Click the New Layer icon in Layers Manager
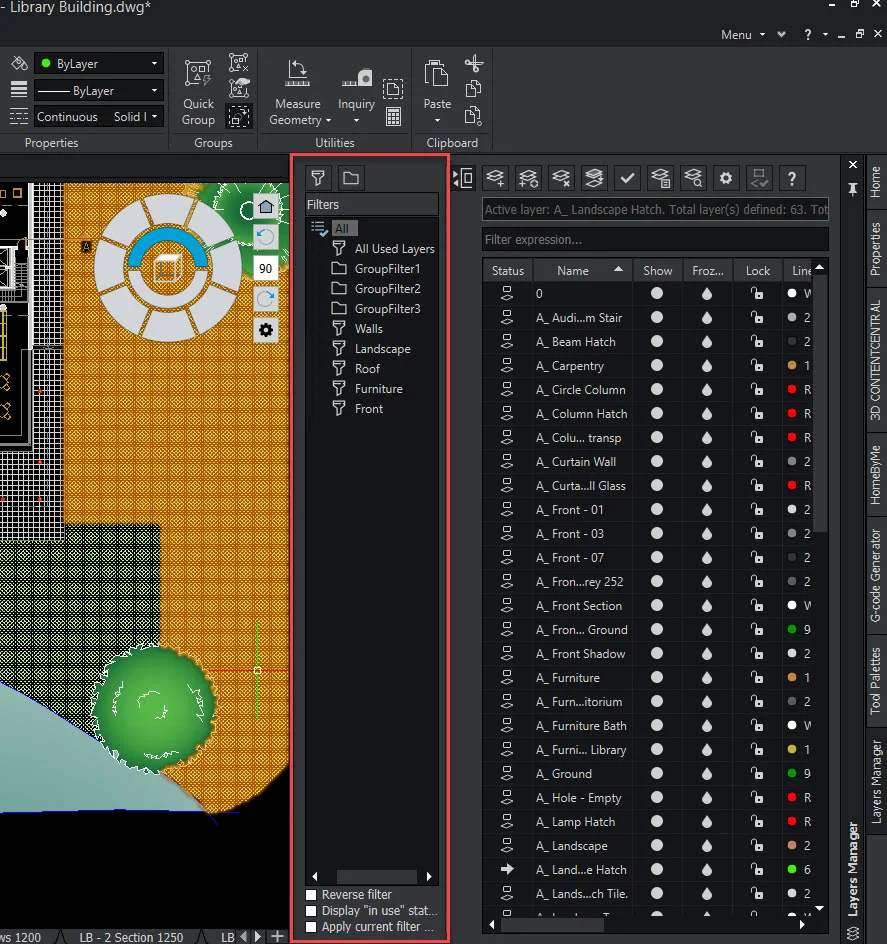 [x=495, y=178]
